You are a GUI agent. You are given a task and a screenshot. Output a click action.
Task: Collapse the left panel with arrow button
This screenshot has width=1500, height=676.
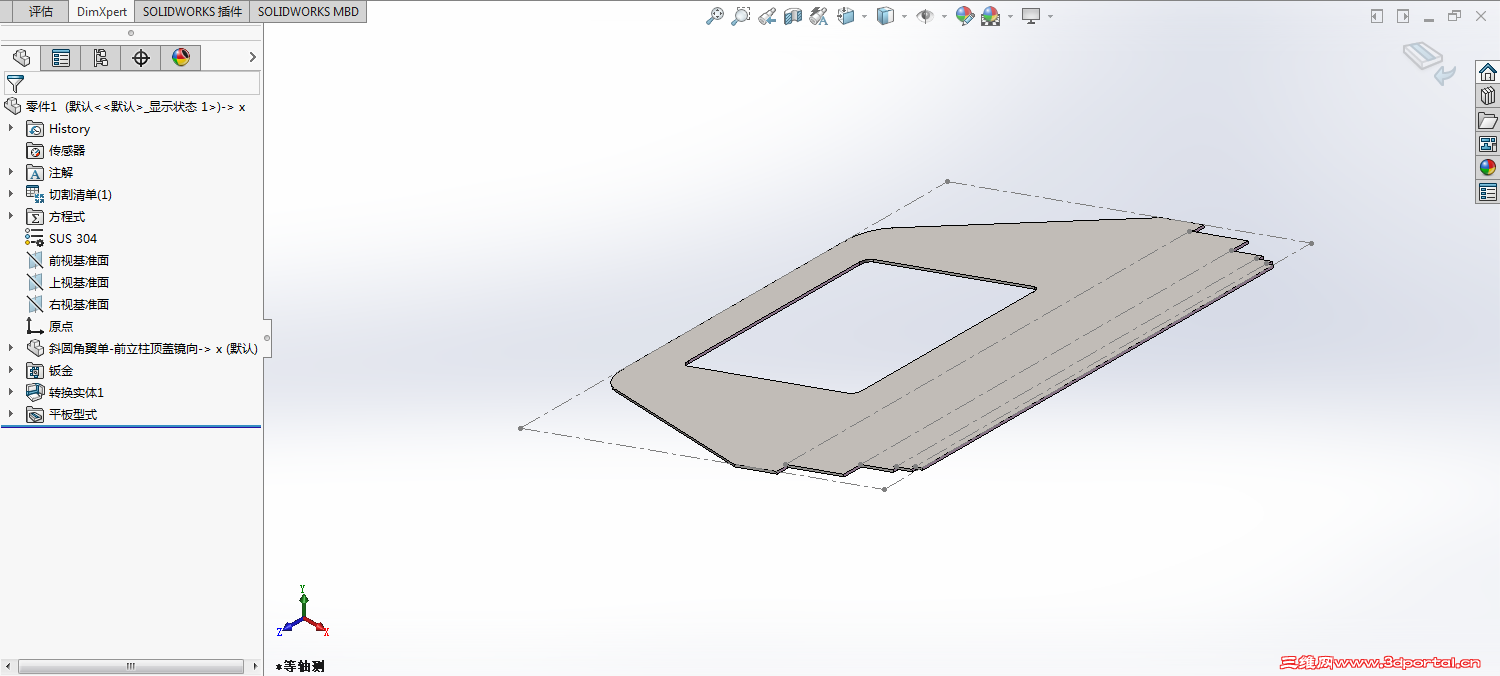1377,16
